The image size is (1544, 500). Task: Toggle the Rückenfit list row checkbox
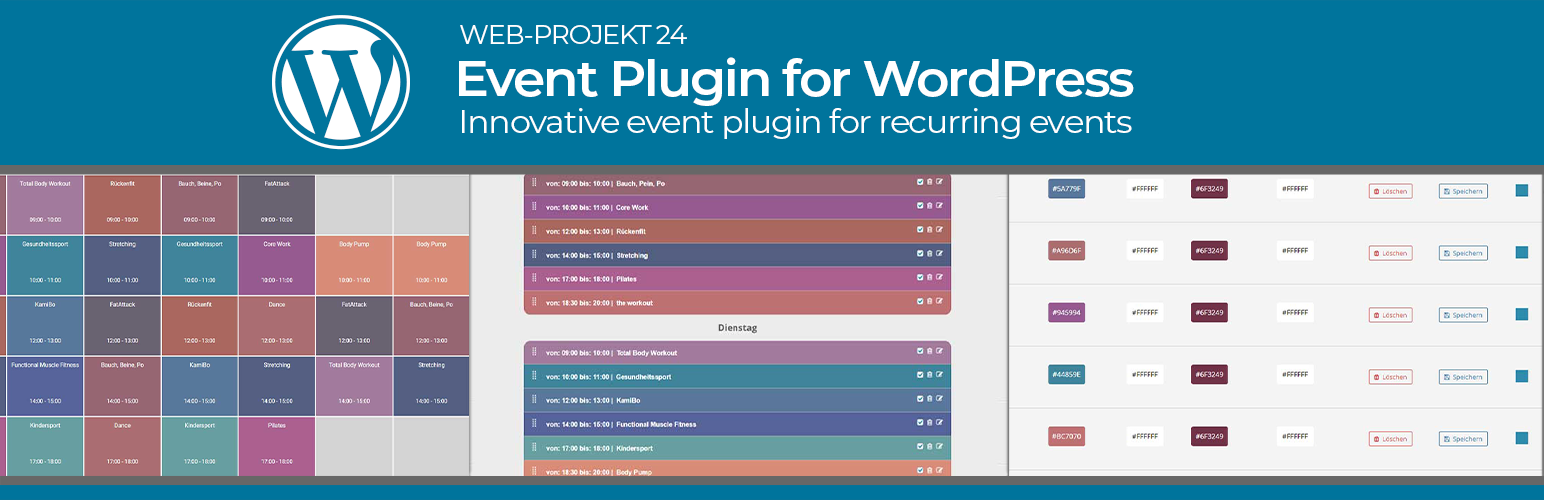point(920,230)
